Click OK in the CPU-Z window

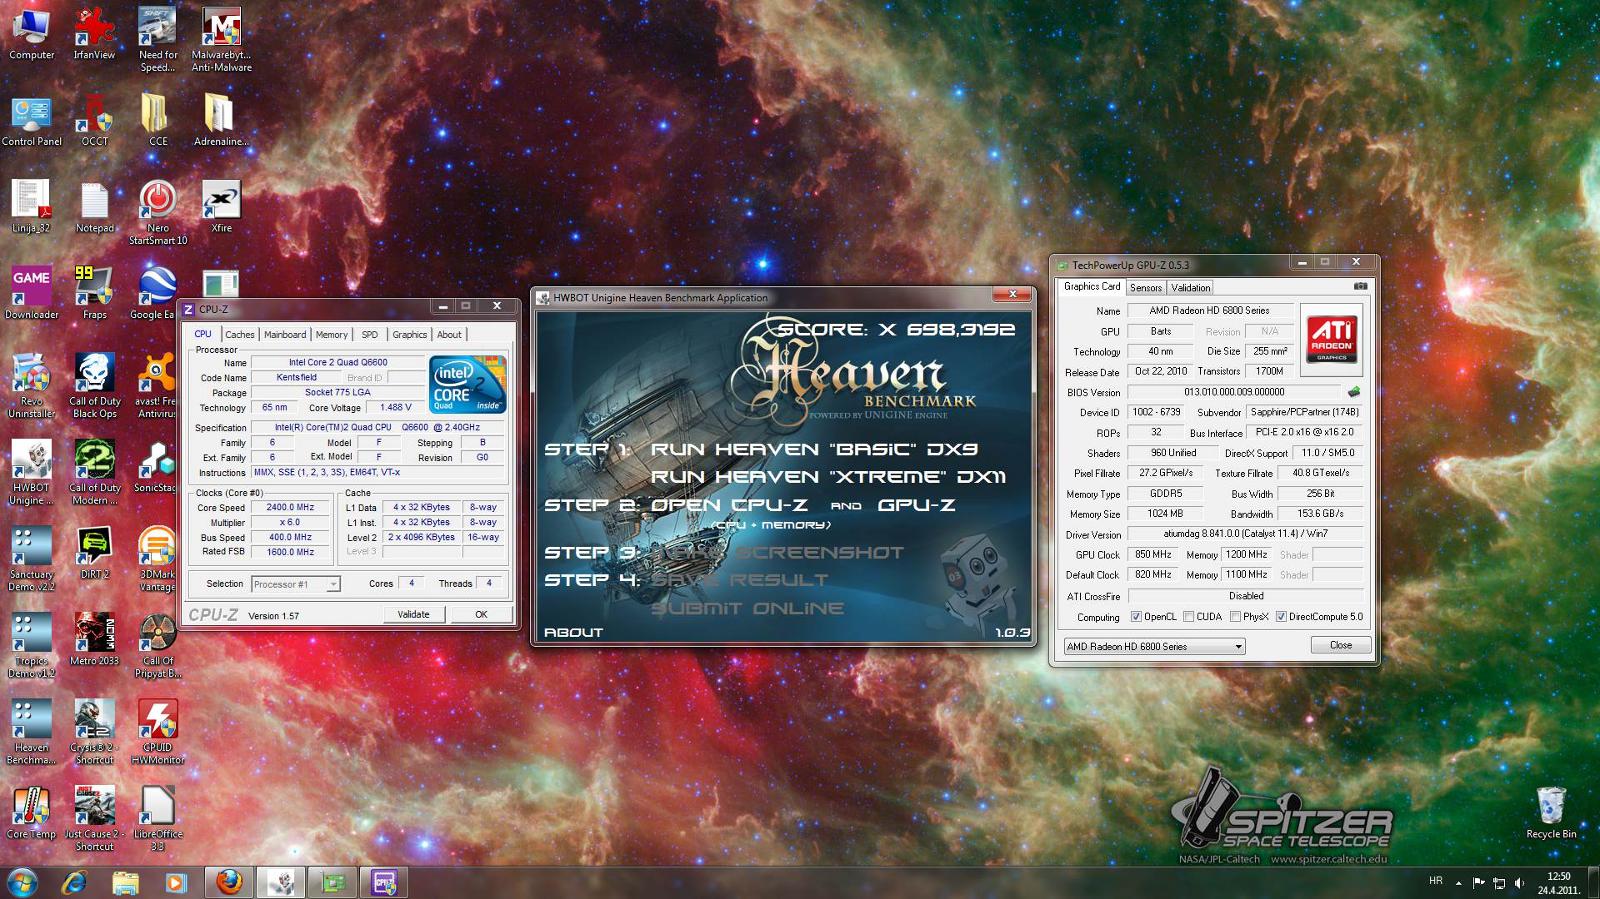point(481,614)
